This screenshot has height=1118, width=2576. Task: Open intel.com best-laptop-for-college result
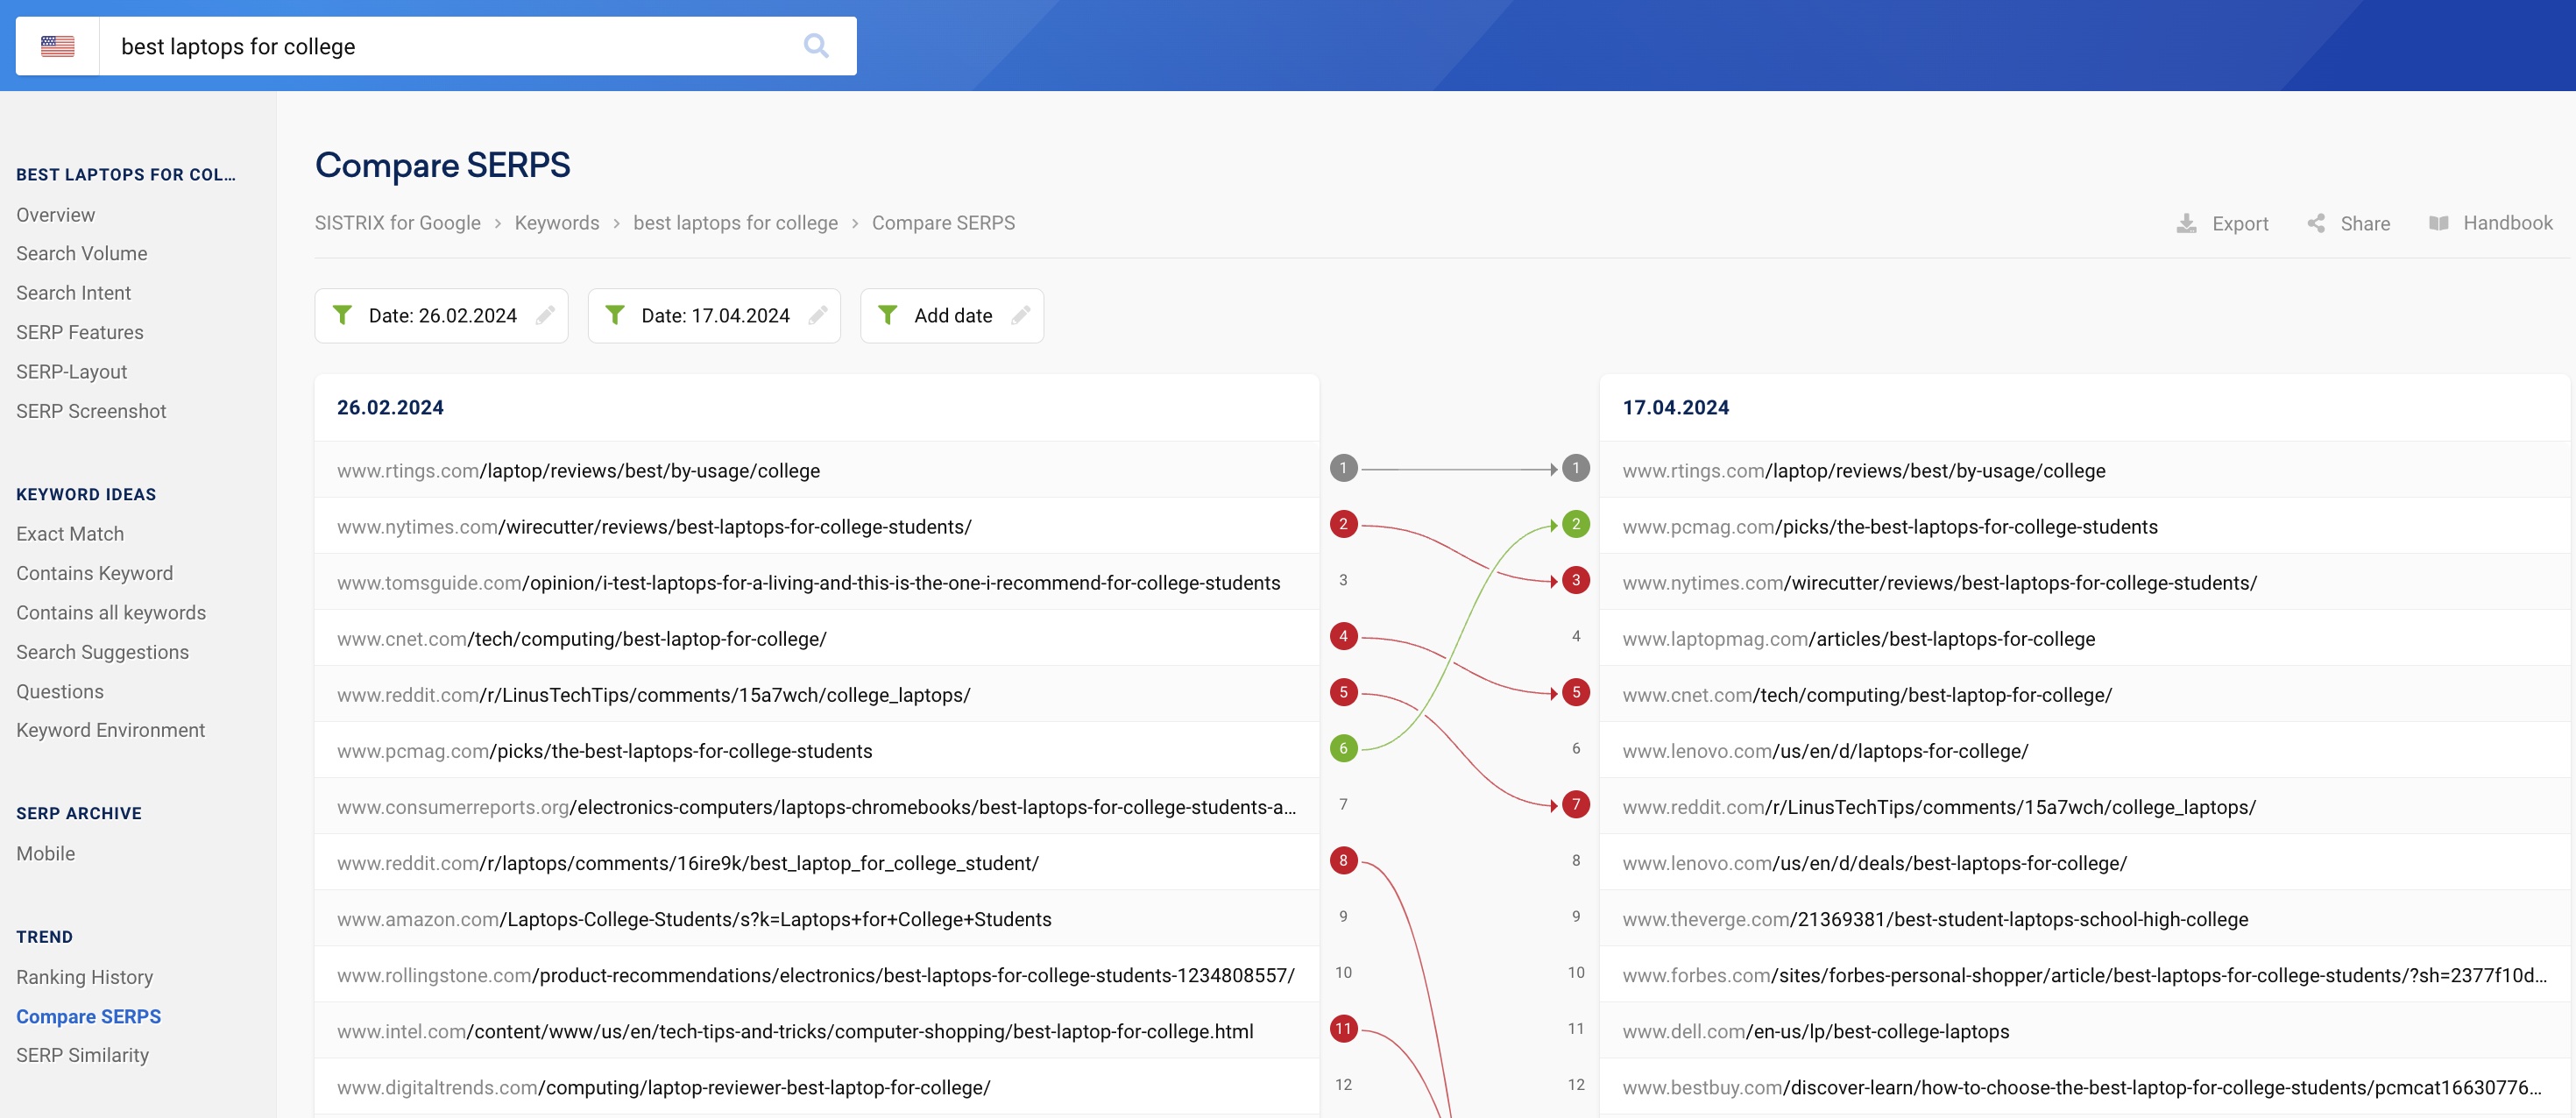pos(795,1031)
